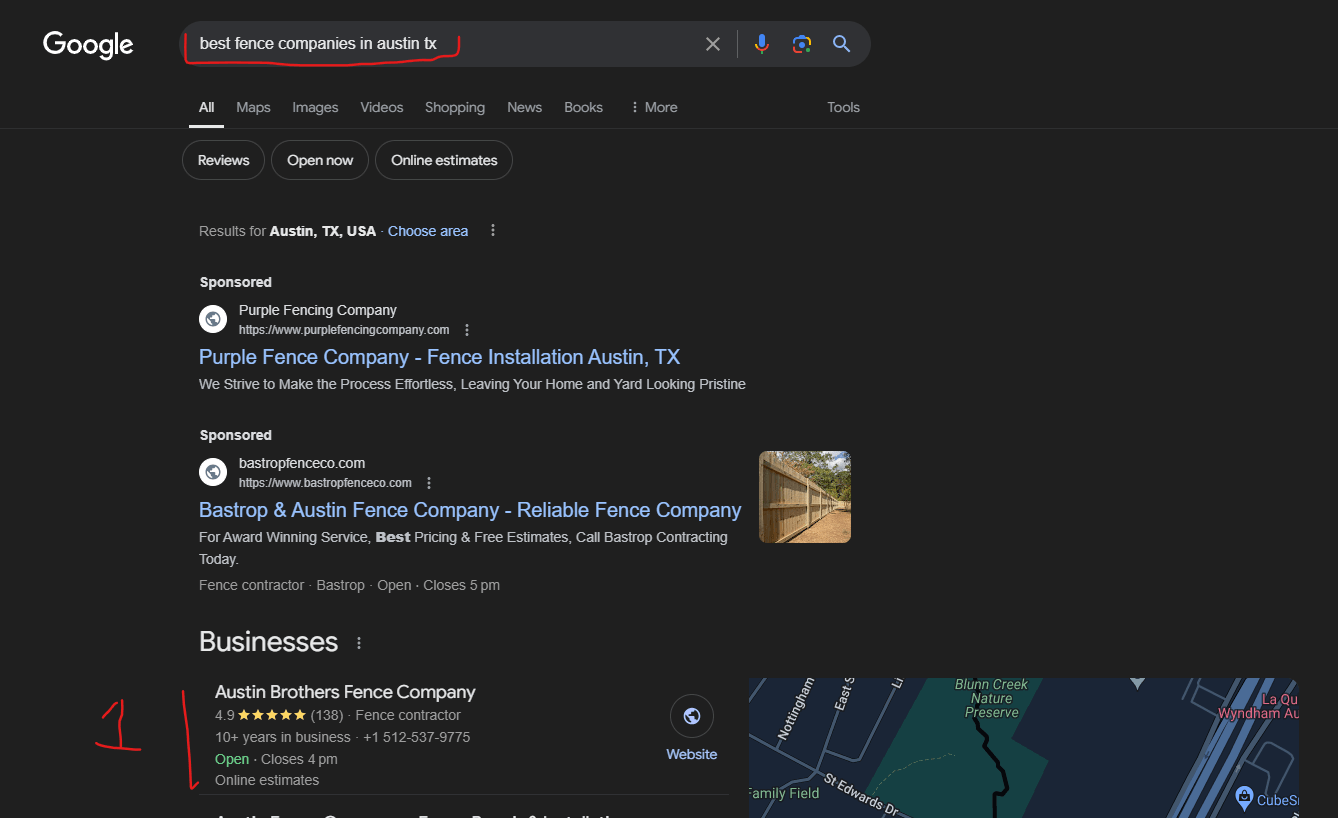Click the search input field

point(440,44)
